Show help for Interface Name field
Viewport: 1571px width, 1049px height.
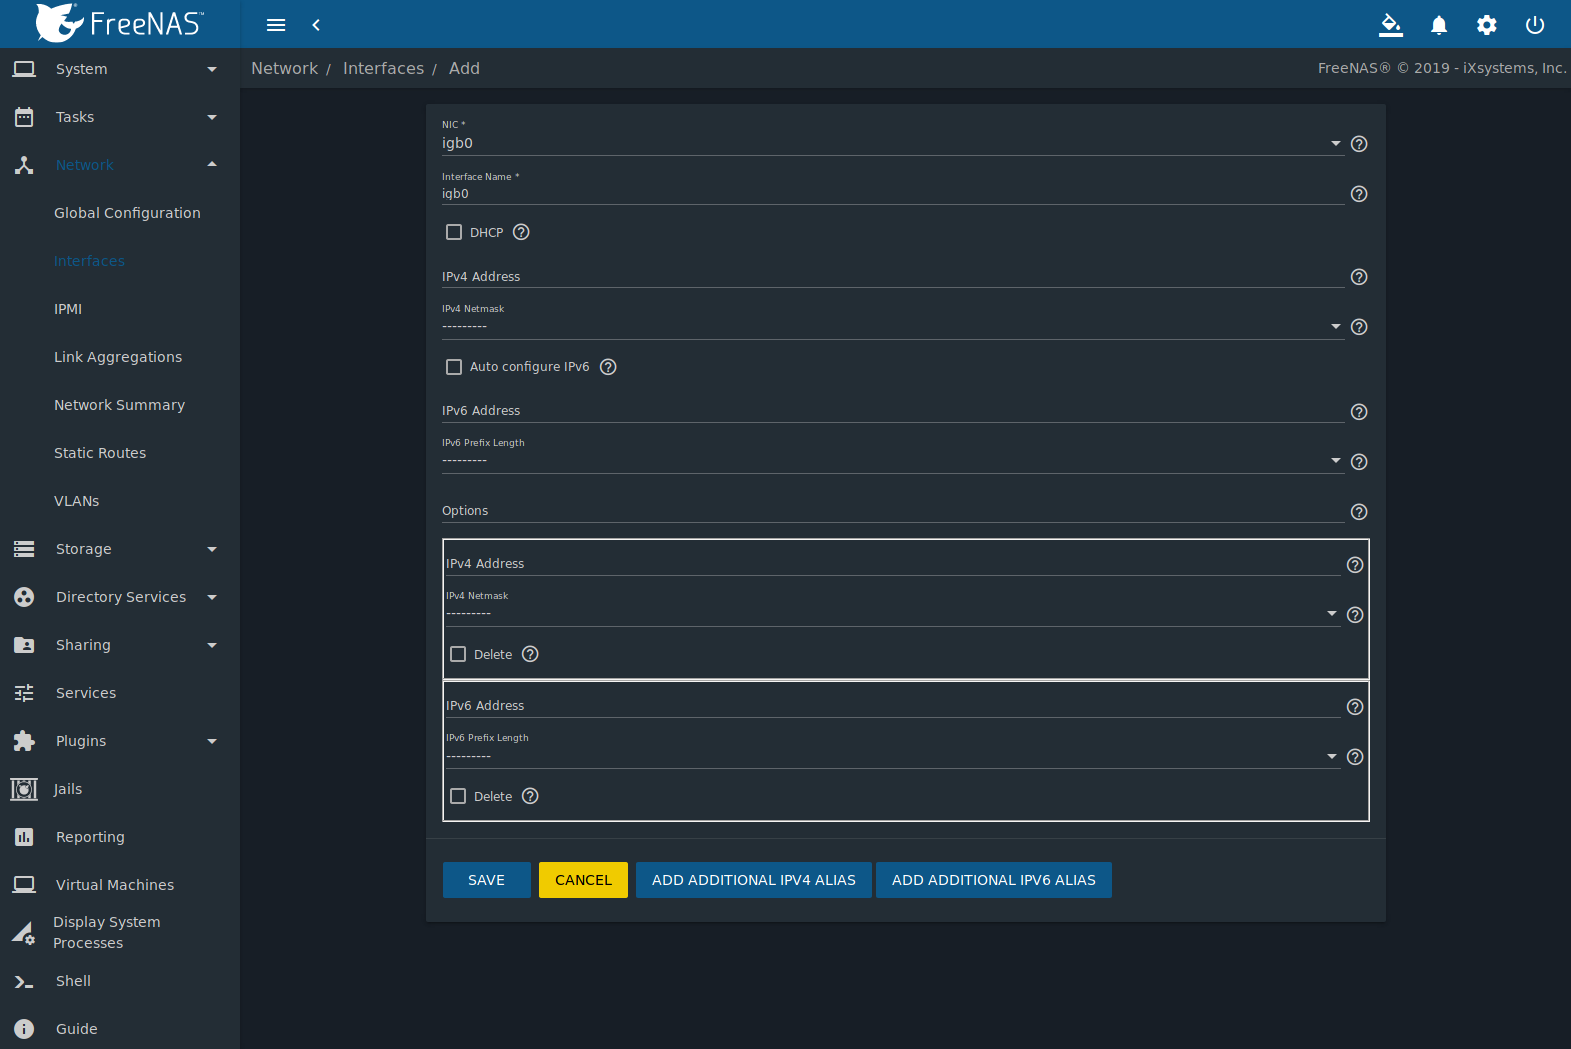pyautogui.click(x=1359, y=194)
